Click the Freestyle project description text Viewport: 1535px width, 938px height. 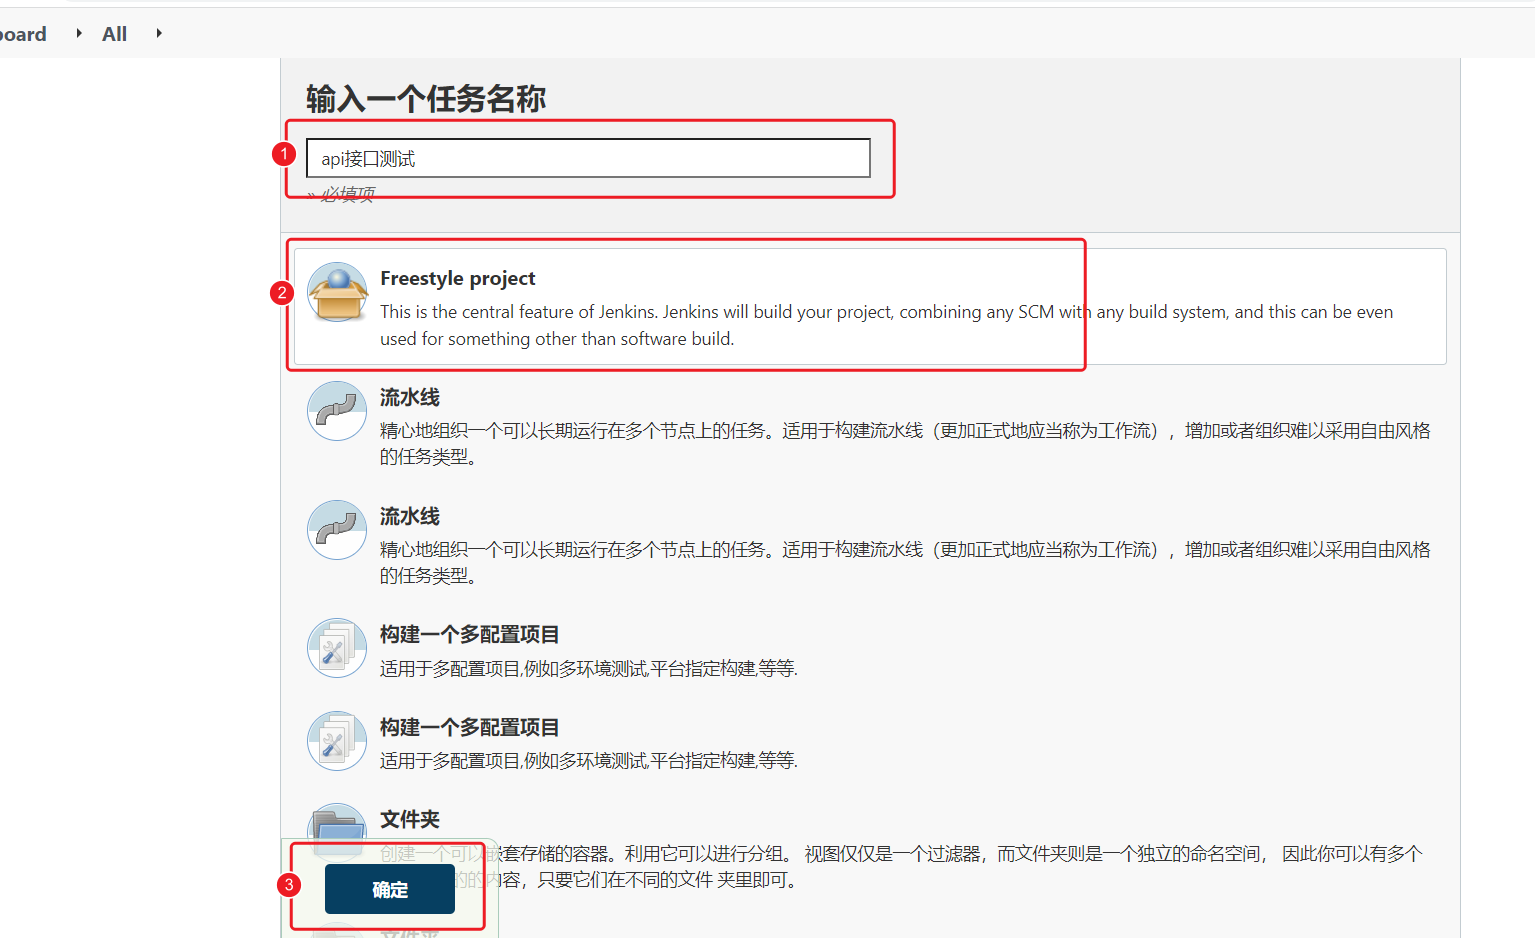[886, 325]
